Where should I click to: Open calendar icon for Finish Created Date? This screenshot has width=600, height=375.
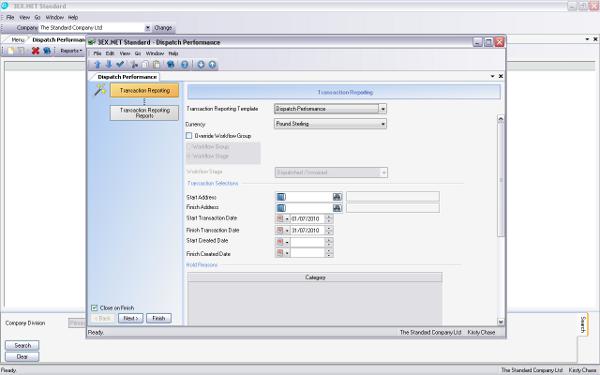[x=280, y=253]
